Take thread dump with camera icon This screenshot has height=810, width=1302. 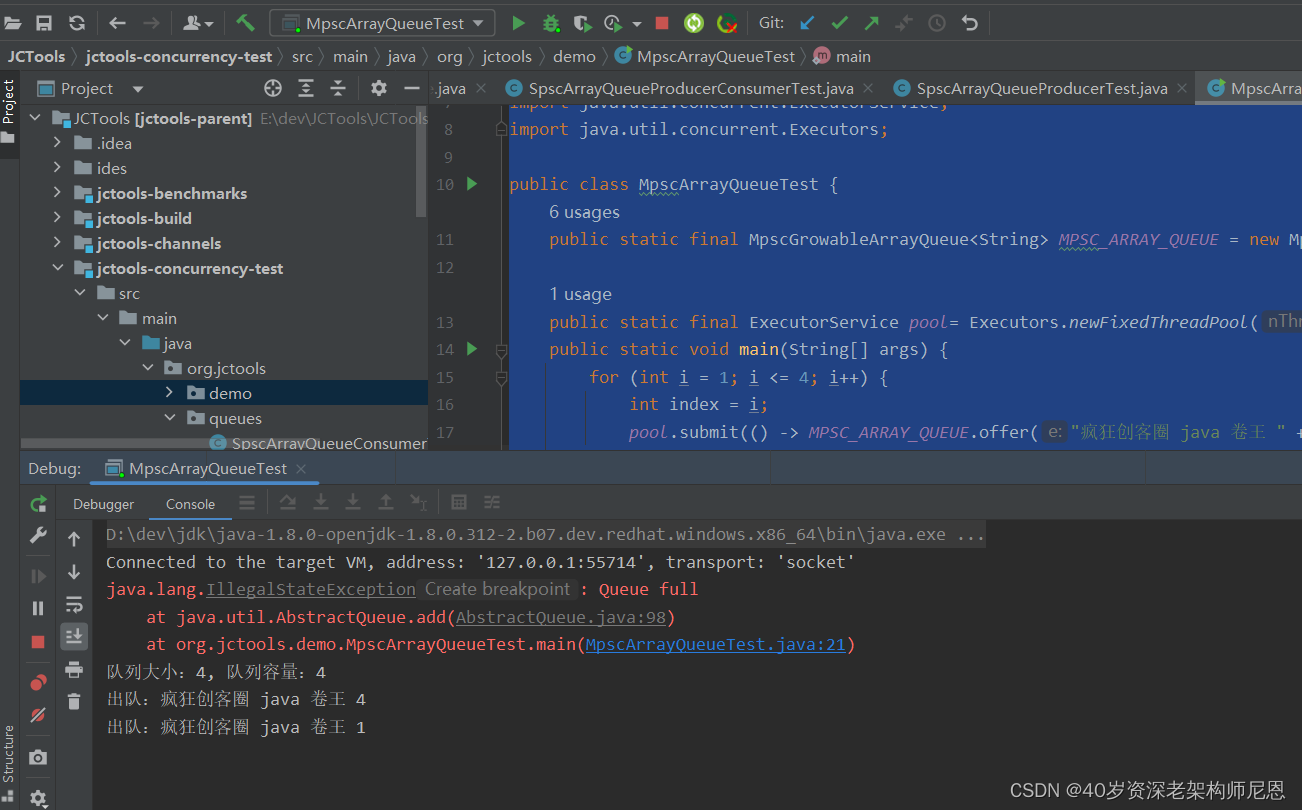(38, 757)
